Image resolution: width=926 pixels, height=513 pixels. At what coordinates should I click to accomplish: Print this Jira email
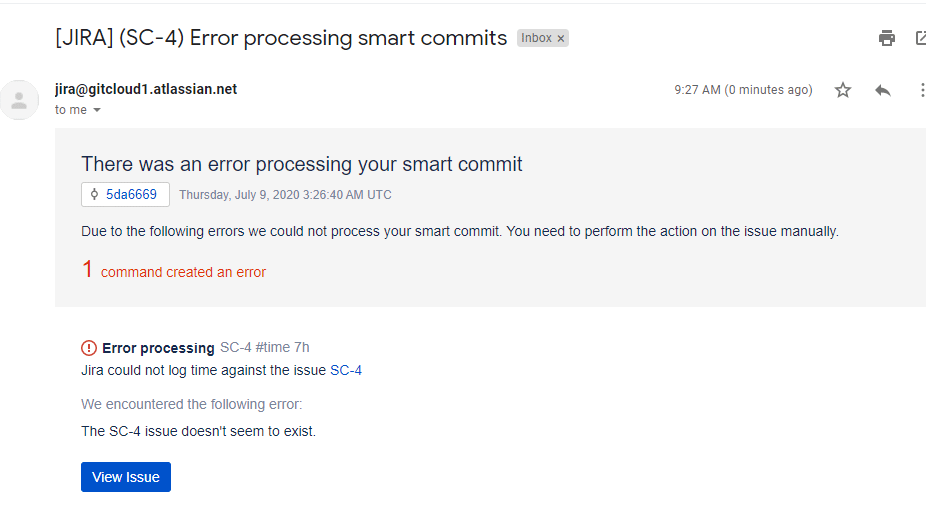(x=887, y=38)
